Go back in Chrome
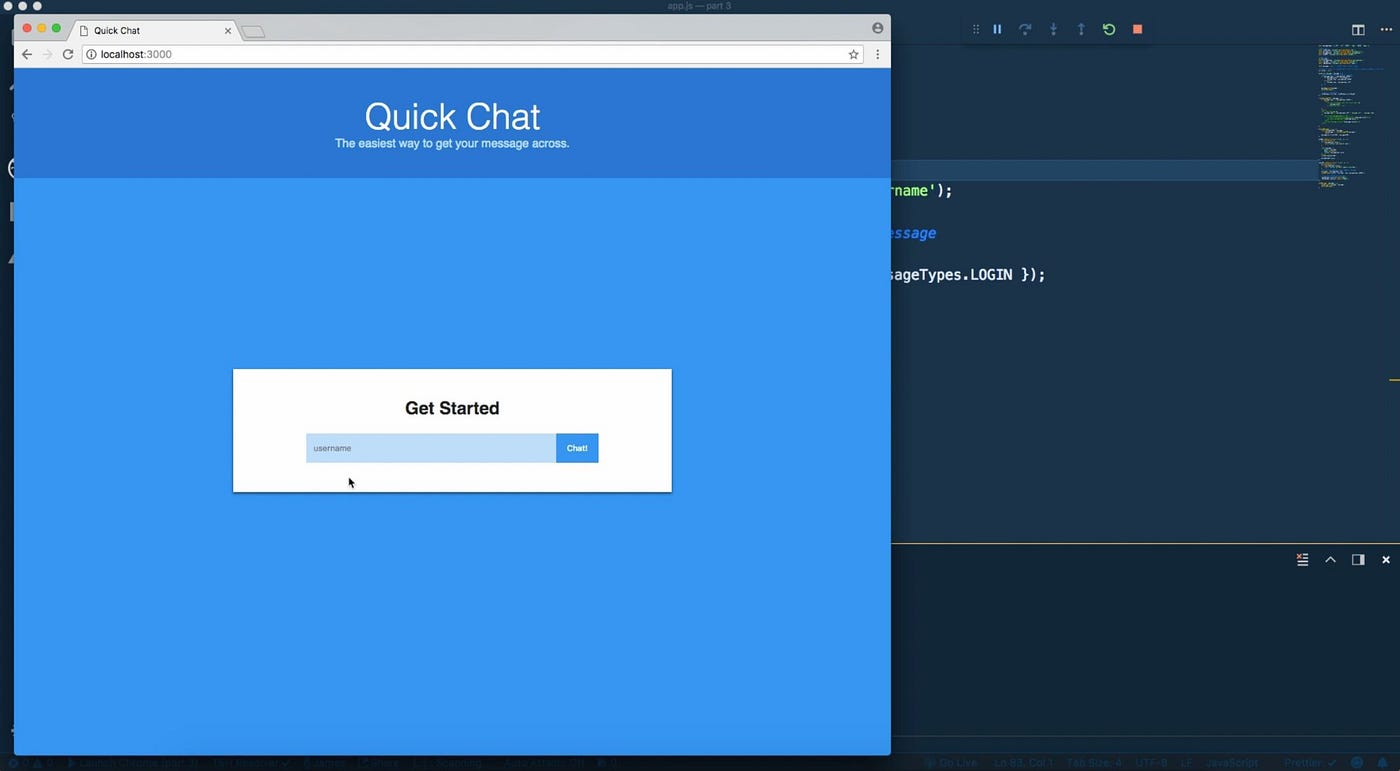This screenshot has width=1400, height=771. [27, 54]
